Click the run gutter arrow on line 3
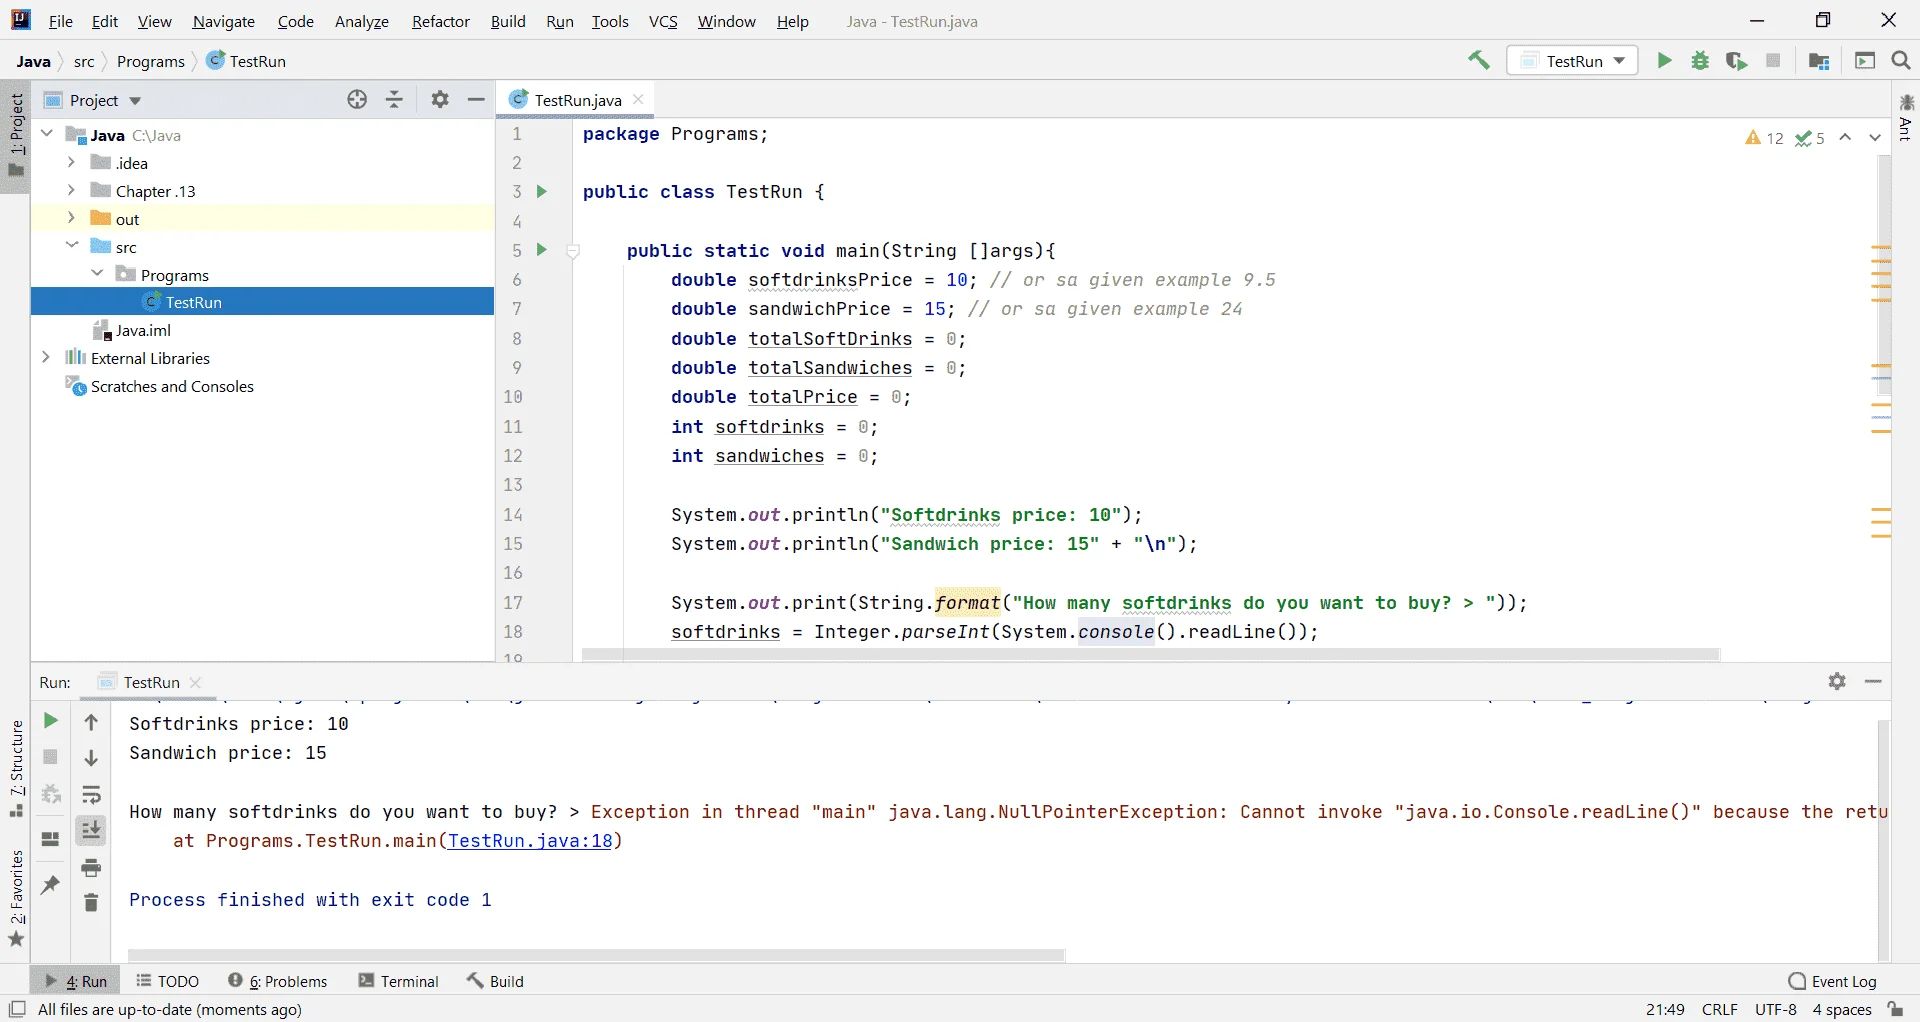 click(x=542, y=191)
